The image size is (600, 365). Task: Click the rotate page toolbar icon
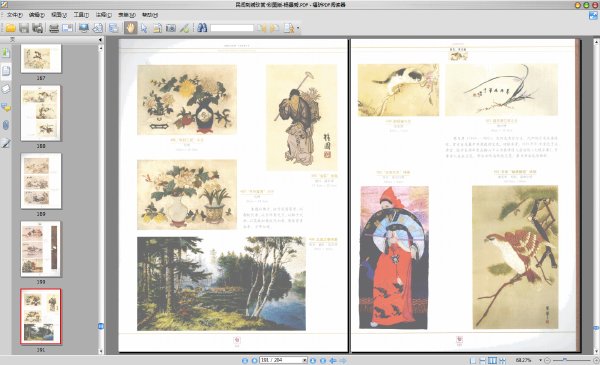(97, 28)
